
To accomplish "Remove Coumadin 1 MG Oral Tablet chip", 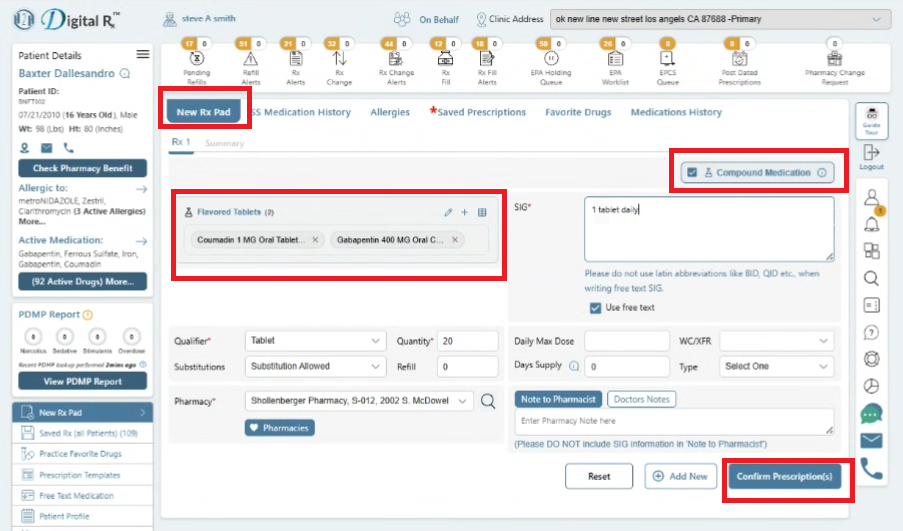I will tap(315, 240).
